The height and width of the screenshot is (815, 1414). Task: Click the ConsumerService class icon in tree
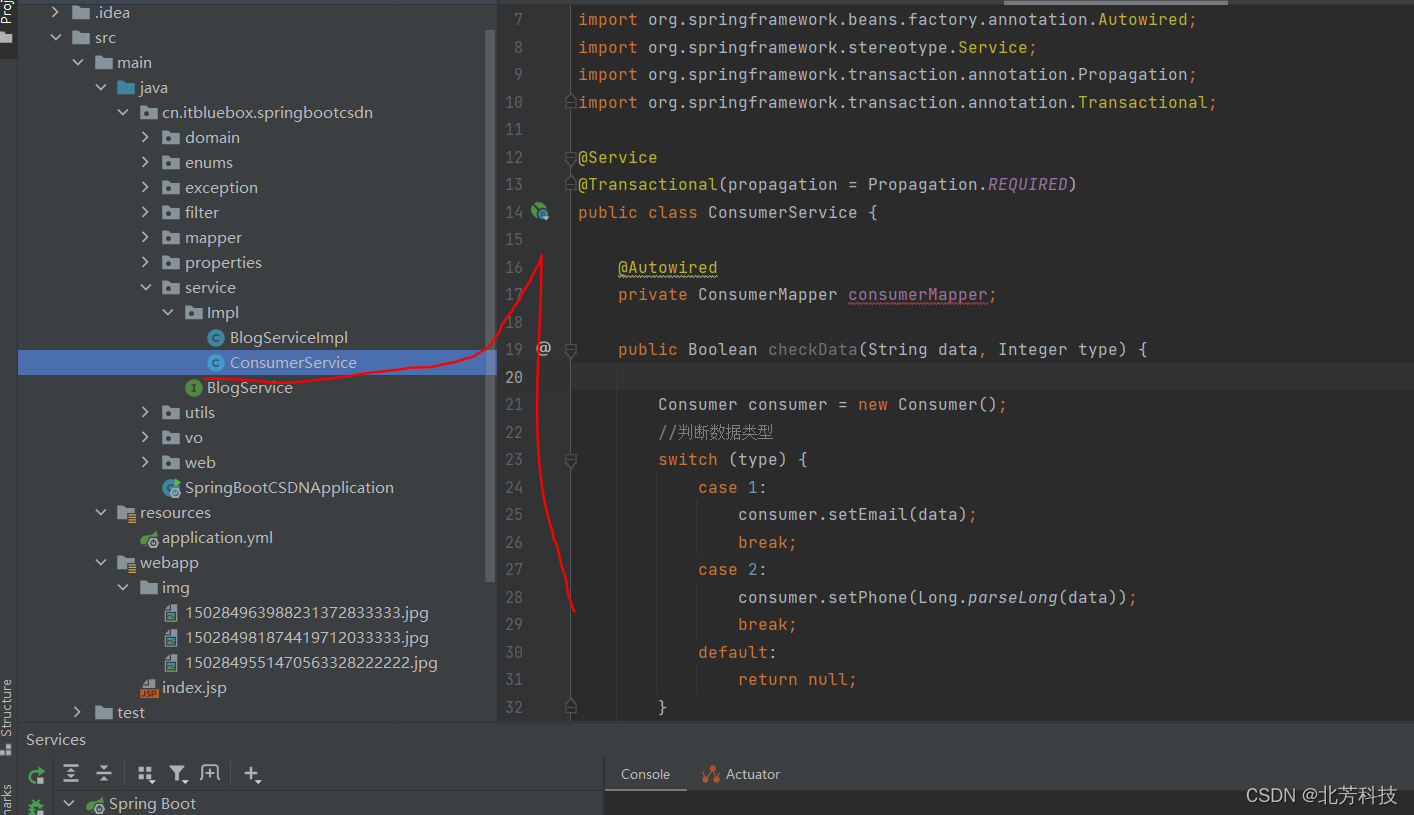pos(215,363)
